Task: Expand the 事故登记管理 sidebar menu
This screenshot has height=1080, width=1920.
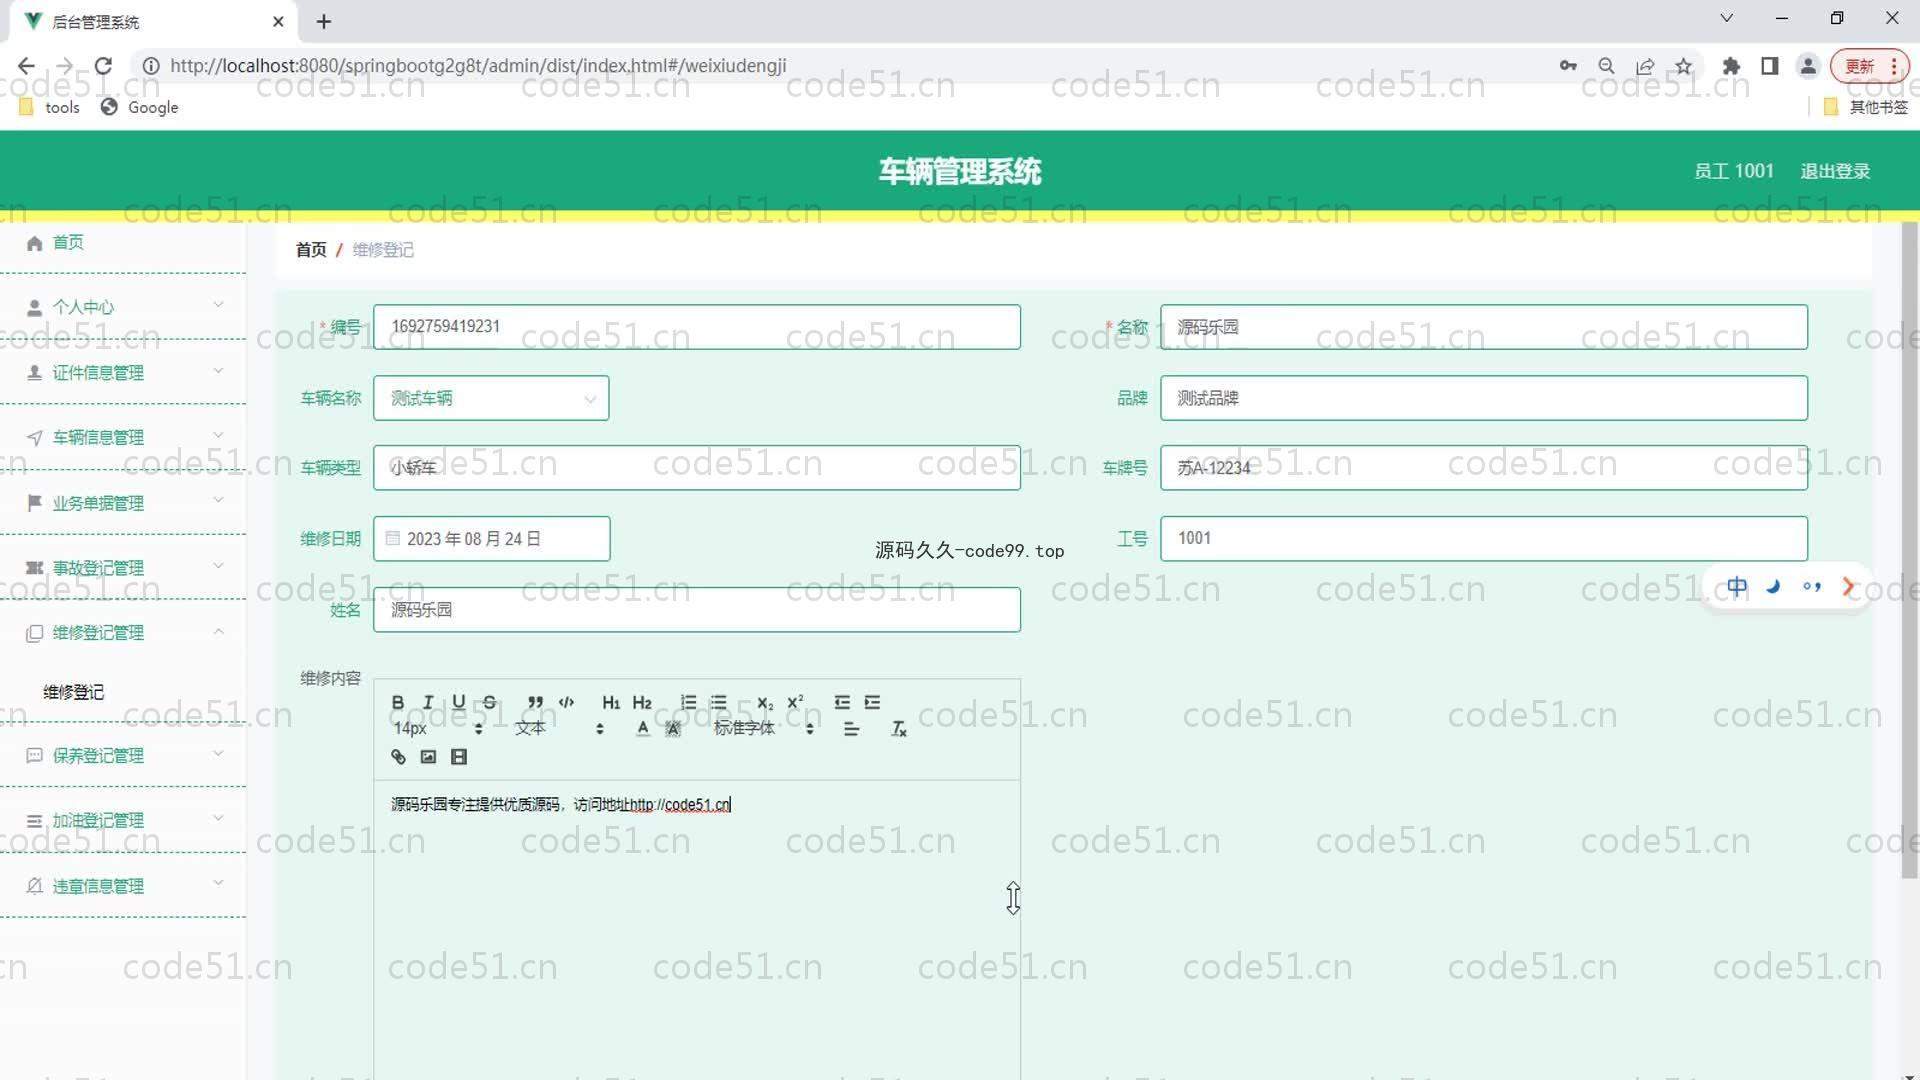Action: click(x=123, y=568)
